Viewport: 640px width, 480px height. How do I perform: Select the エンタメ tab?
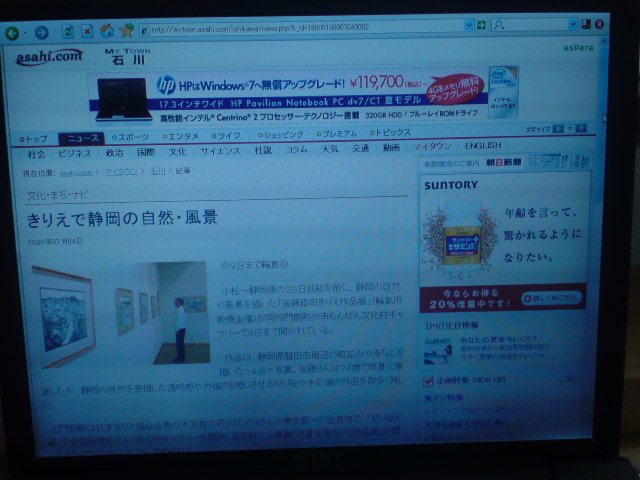point(180,136)
